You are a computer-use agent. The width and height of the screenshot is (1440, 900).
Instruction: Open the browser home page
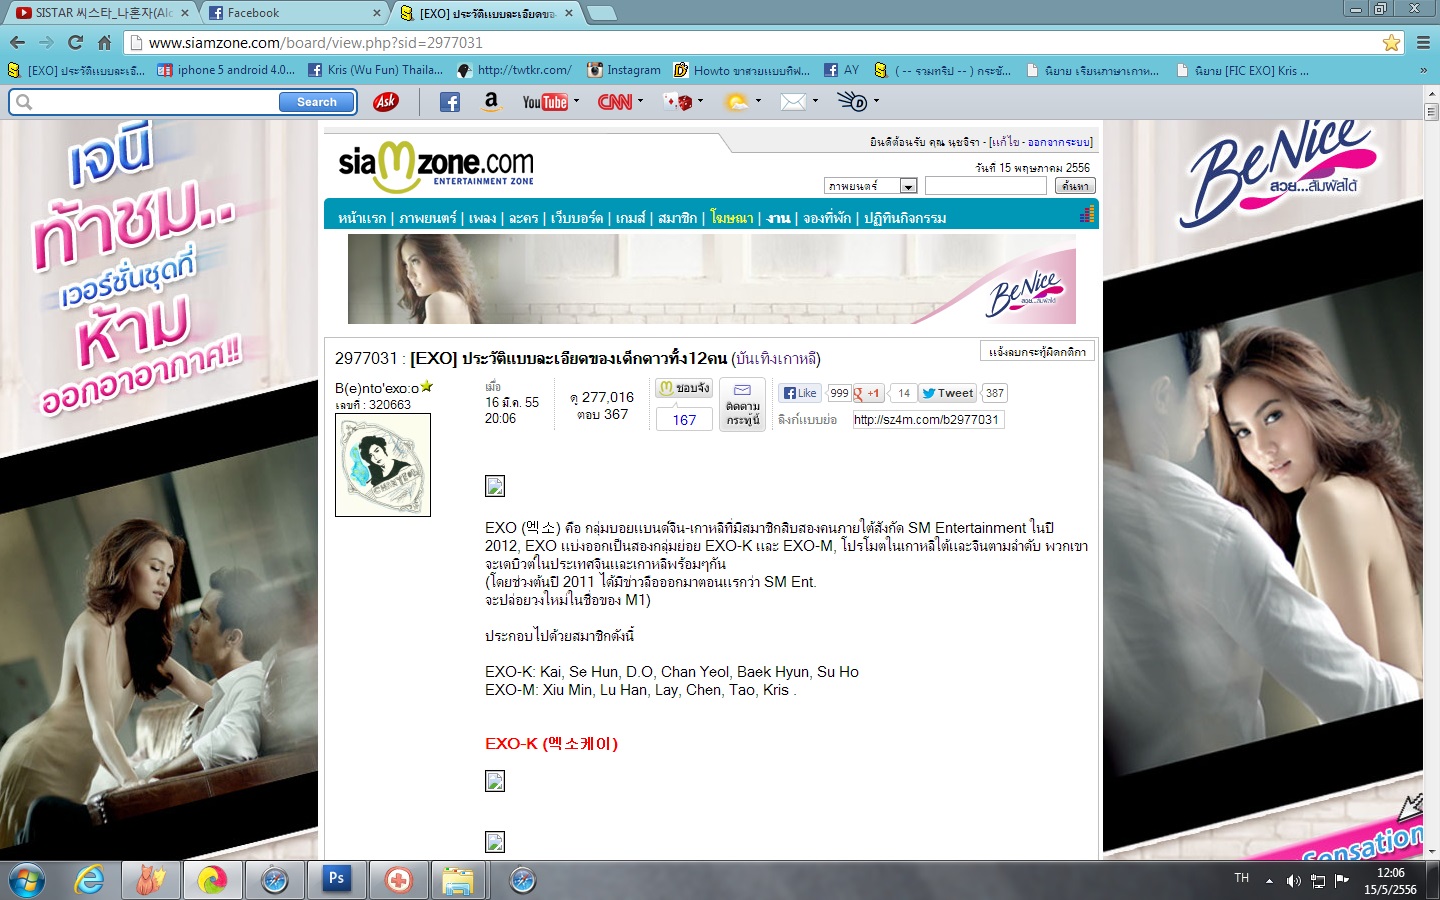click(104, 42)
